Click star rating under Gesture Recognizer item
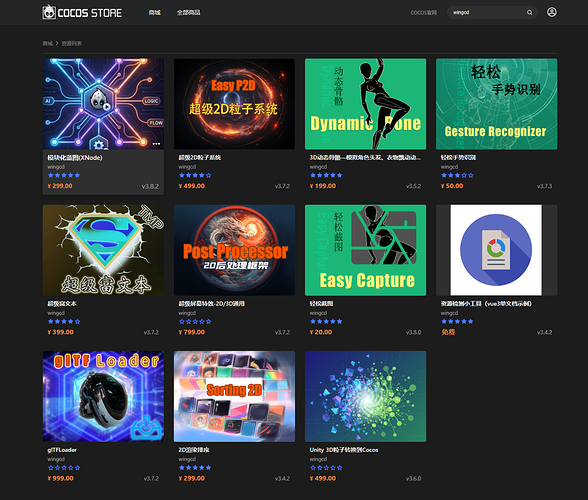This screenshot has width=588, height=500. tap(457, 175)
